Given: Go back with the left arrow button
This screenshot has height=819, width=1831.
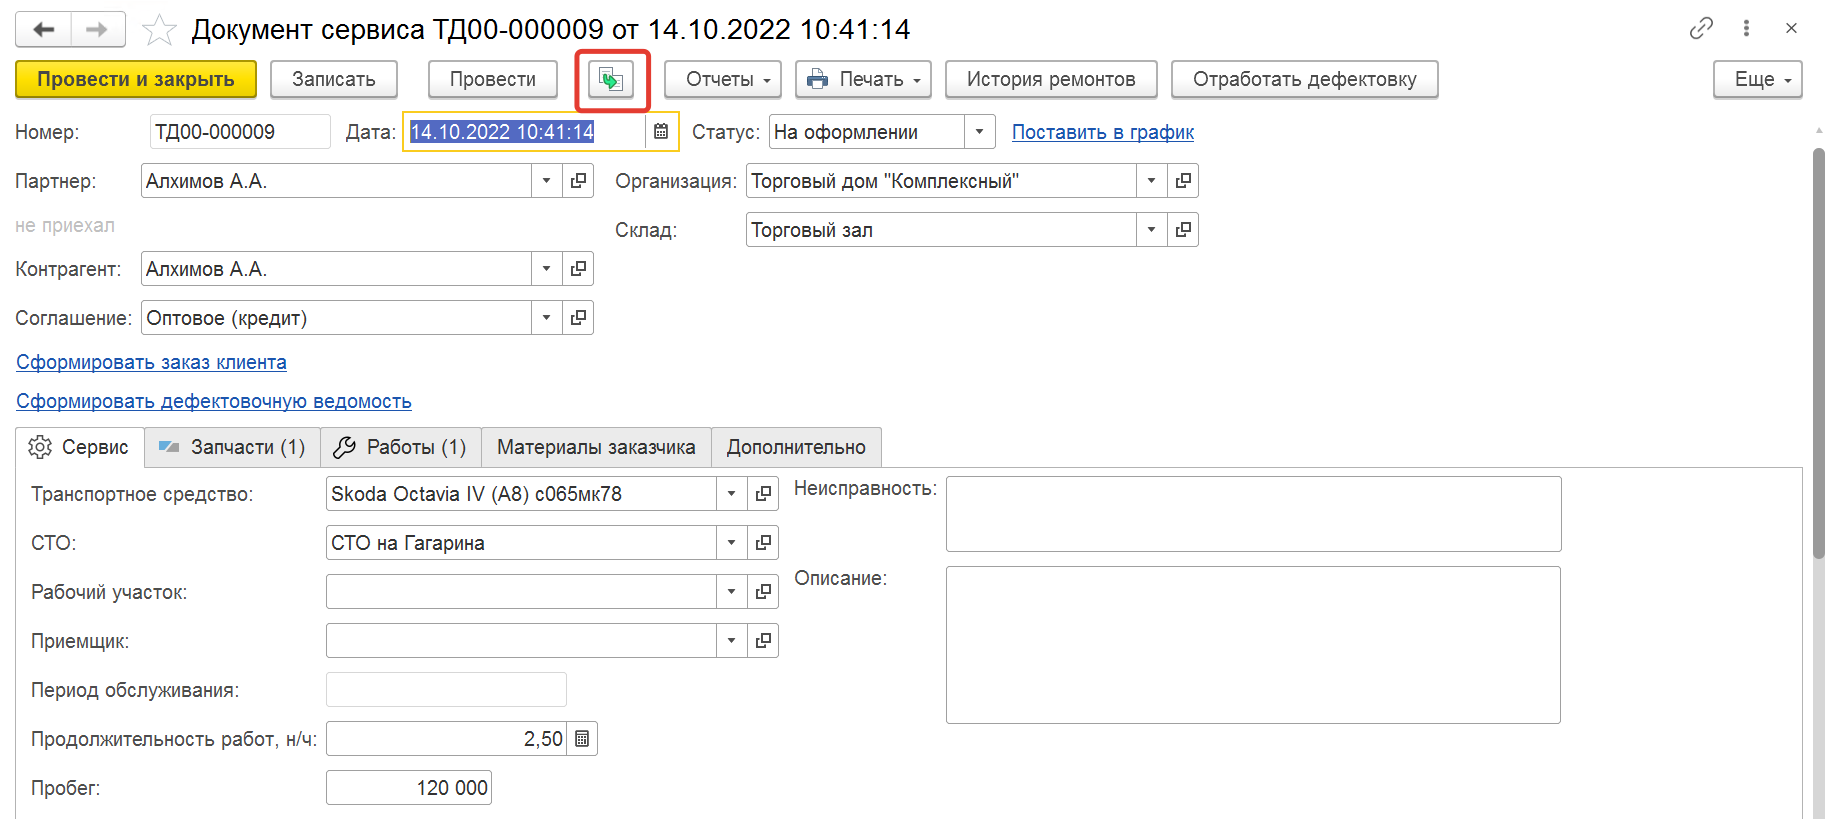Looking at the screenshot, I should [x=43, y=29].
